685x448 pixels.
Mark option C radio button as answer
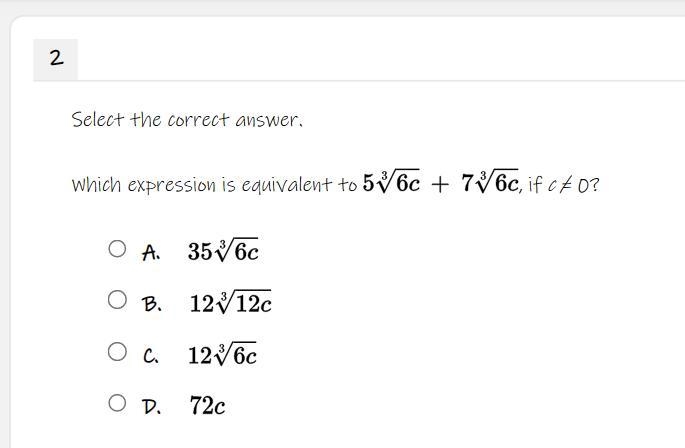[117, 351]
